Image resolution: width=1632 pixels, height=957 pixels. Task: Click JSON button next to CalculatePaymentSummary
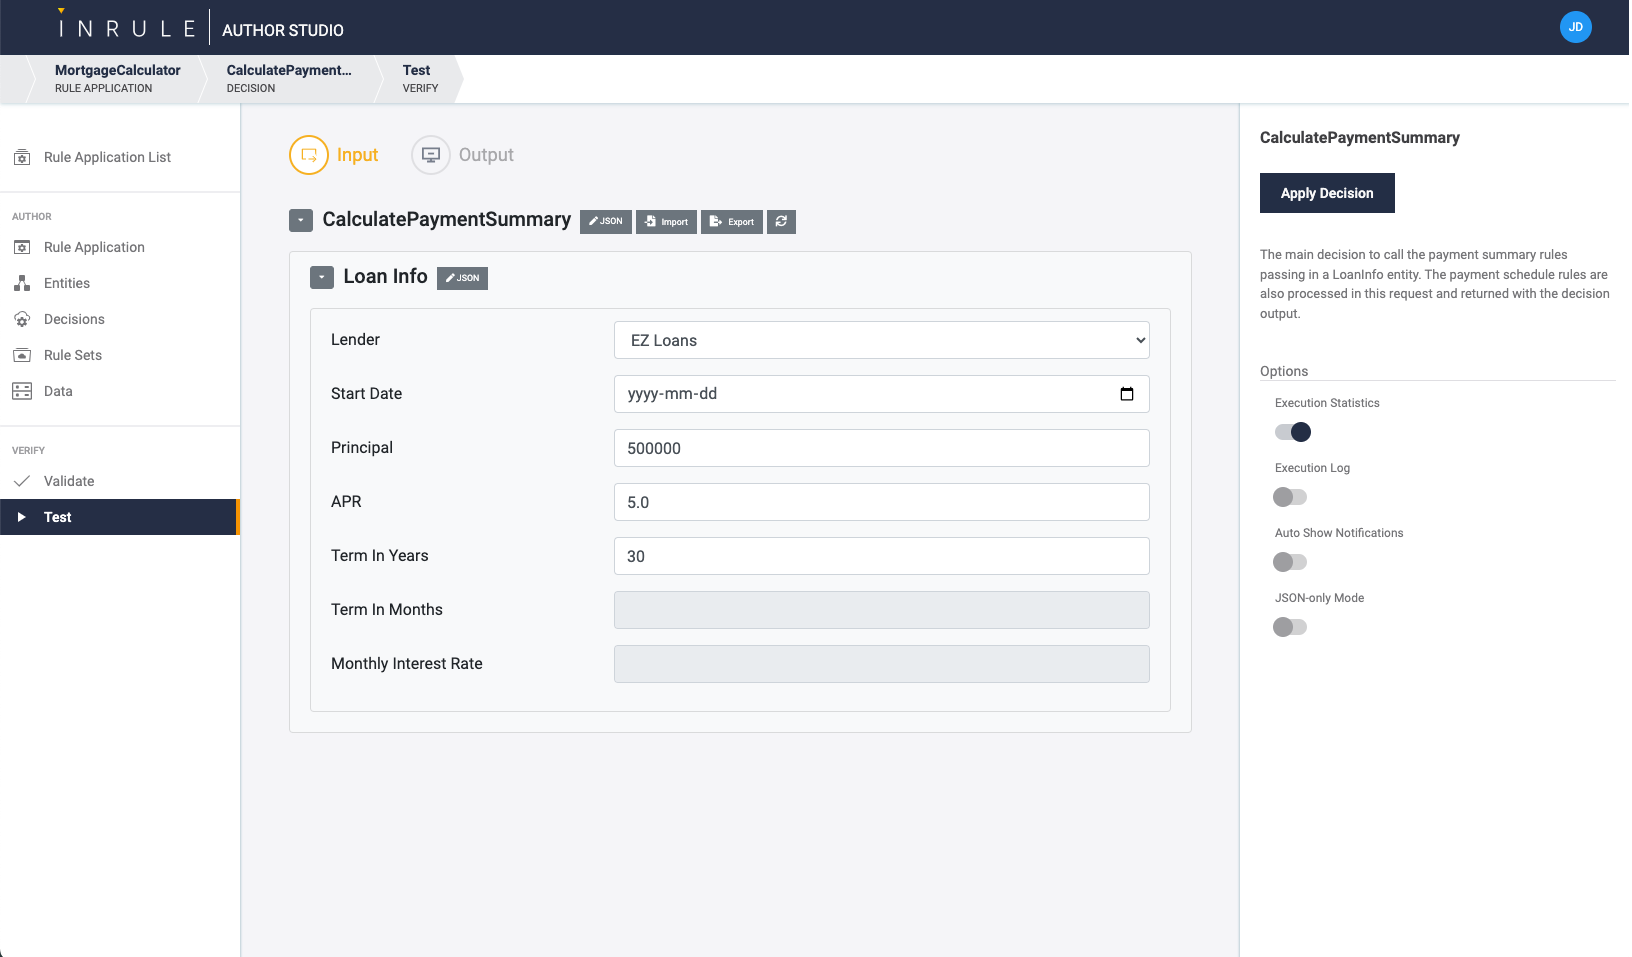pyautogui.click(x=606, y=221)
